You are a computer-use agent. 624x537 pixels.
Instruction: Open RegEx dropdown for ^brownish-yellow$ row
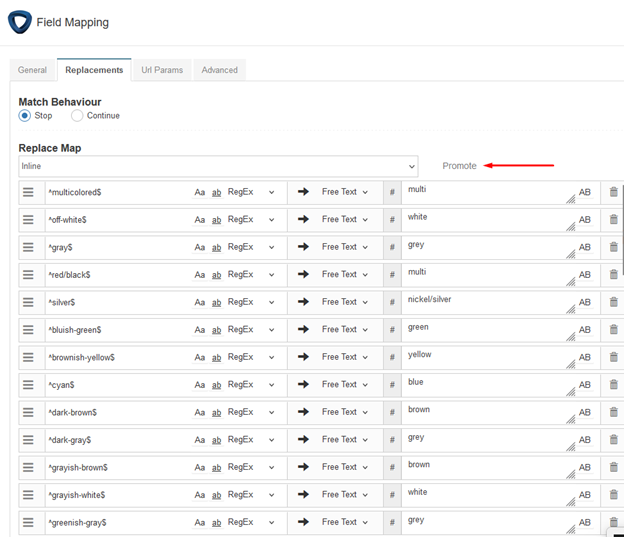pos(251,357)
